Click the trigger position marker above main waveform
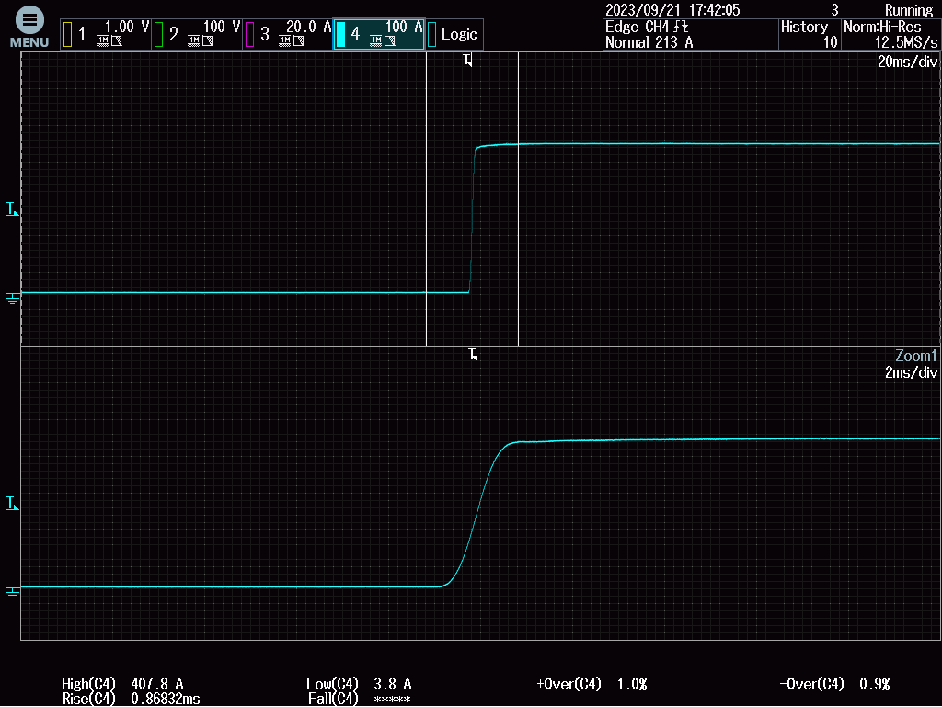This screenshot has height=707, width=942. click(468, 61)
